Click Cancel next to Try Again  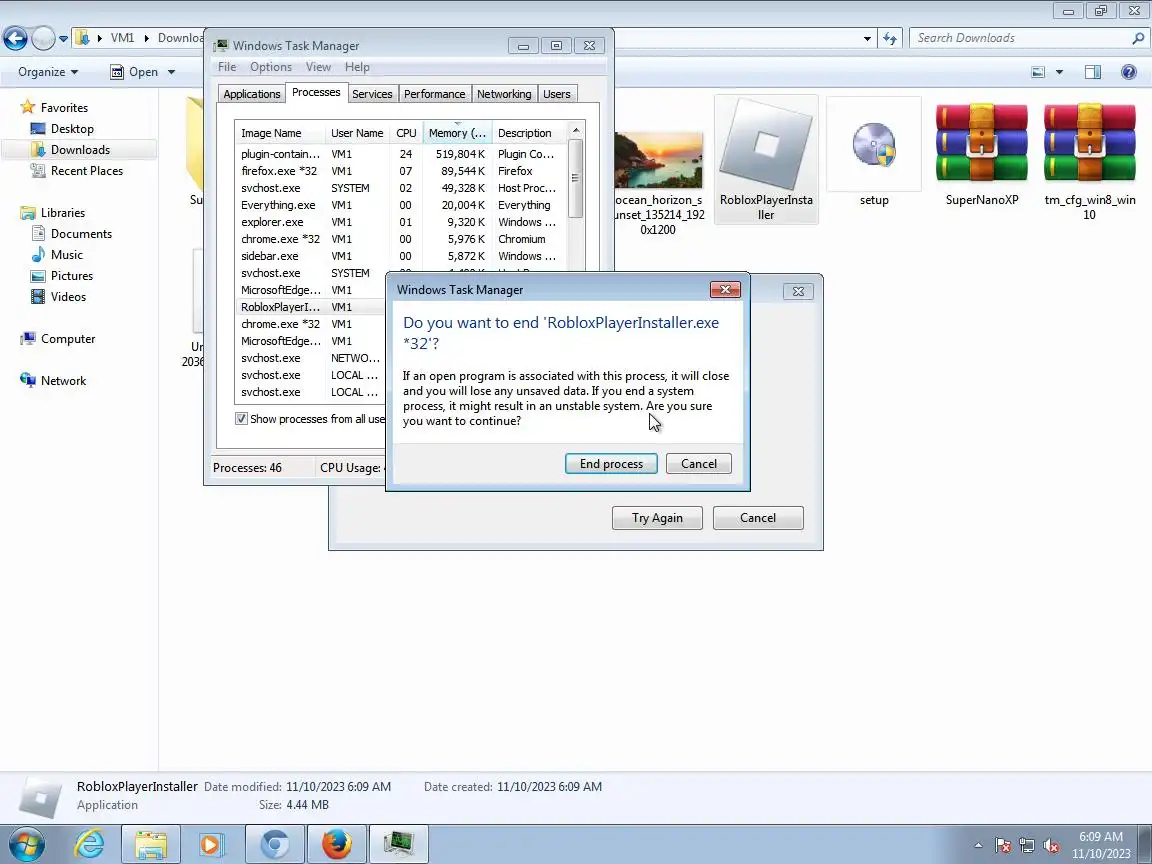coord(757,518)
